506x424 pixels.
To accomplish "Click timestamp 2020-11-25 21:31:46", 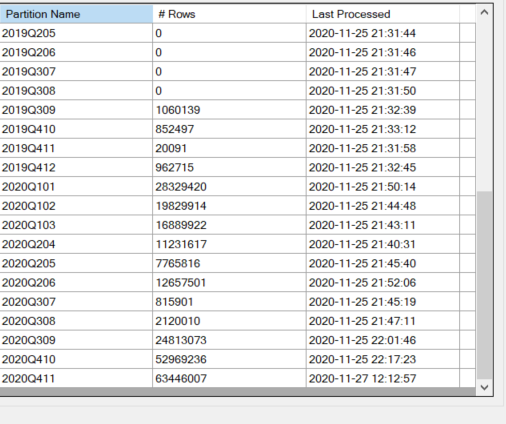I will (362, 52).
